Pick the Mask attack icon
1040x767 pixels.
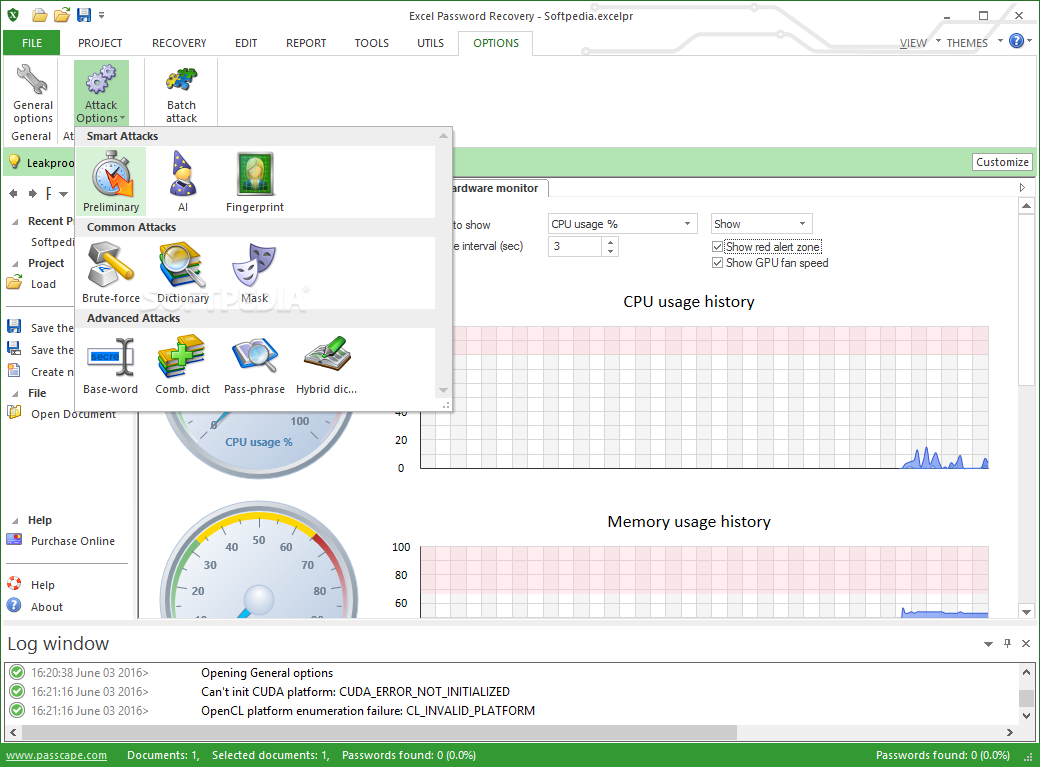pos(255,265)
